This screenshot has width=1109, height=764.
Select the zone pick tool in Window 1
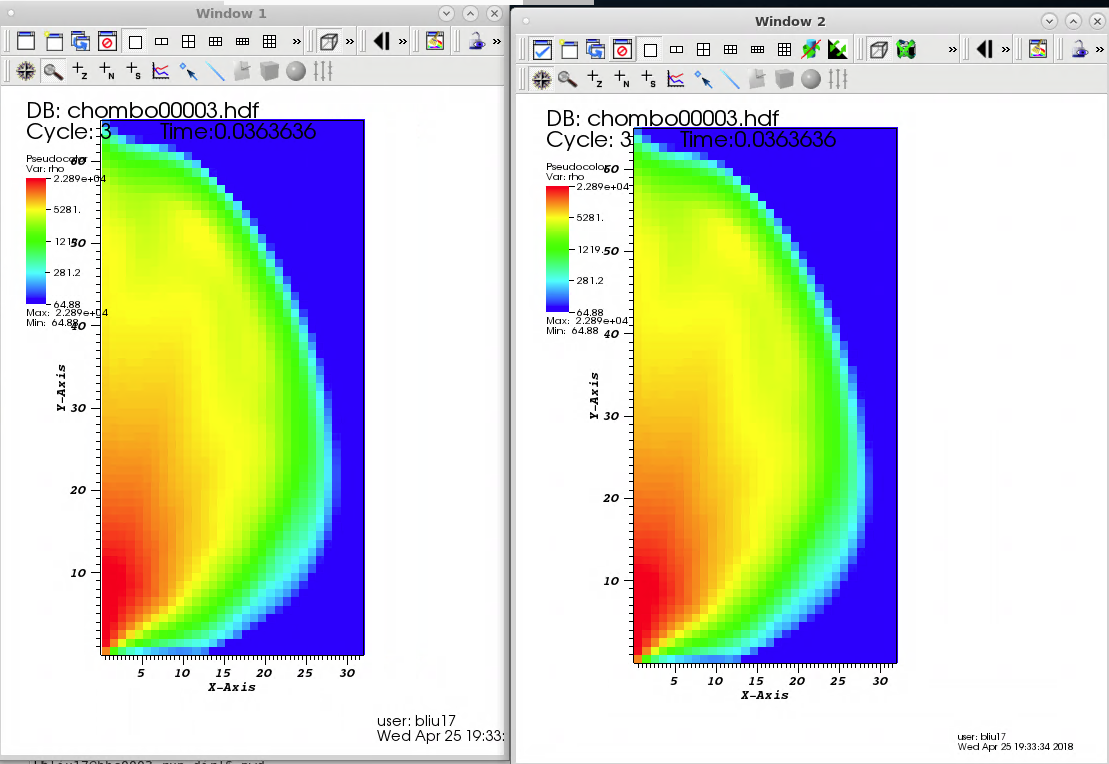80,71
